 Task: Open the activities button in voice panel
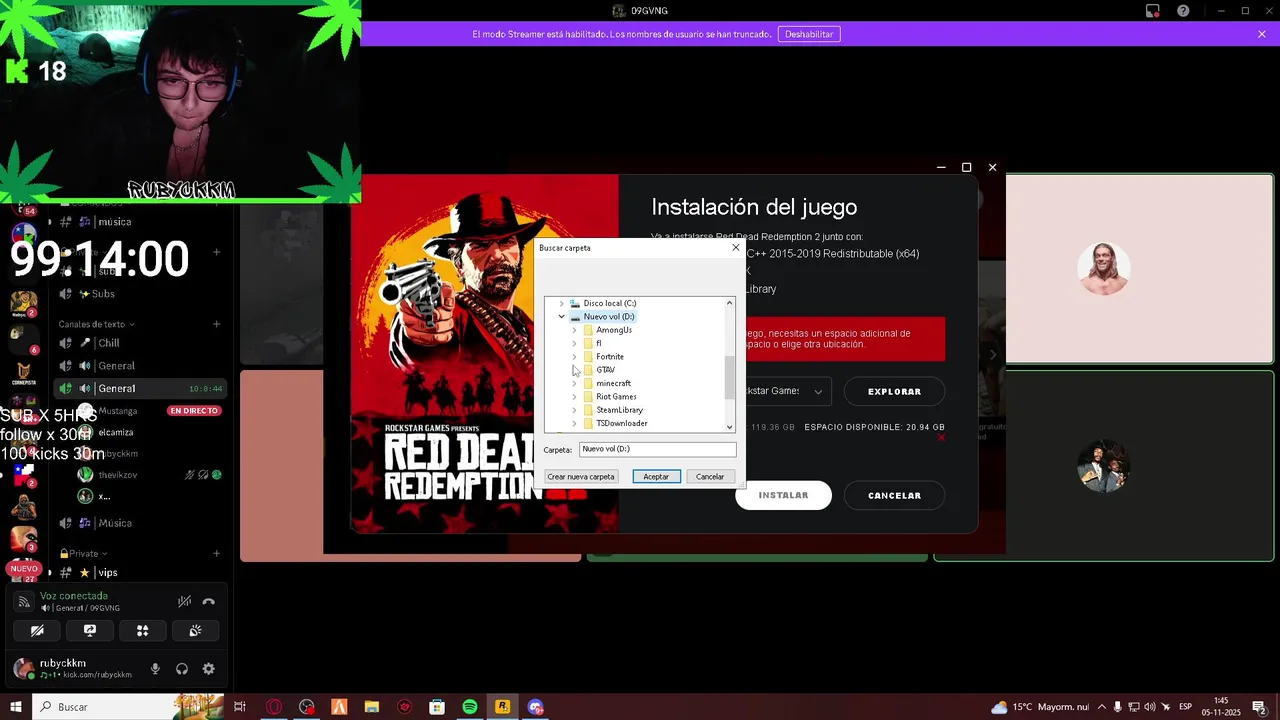tap(142, 631)
